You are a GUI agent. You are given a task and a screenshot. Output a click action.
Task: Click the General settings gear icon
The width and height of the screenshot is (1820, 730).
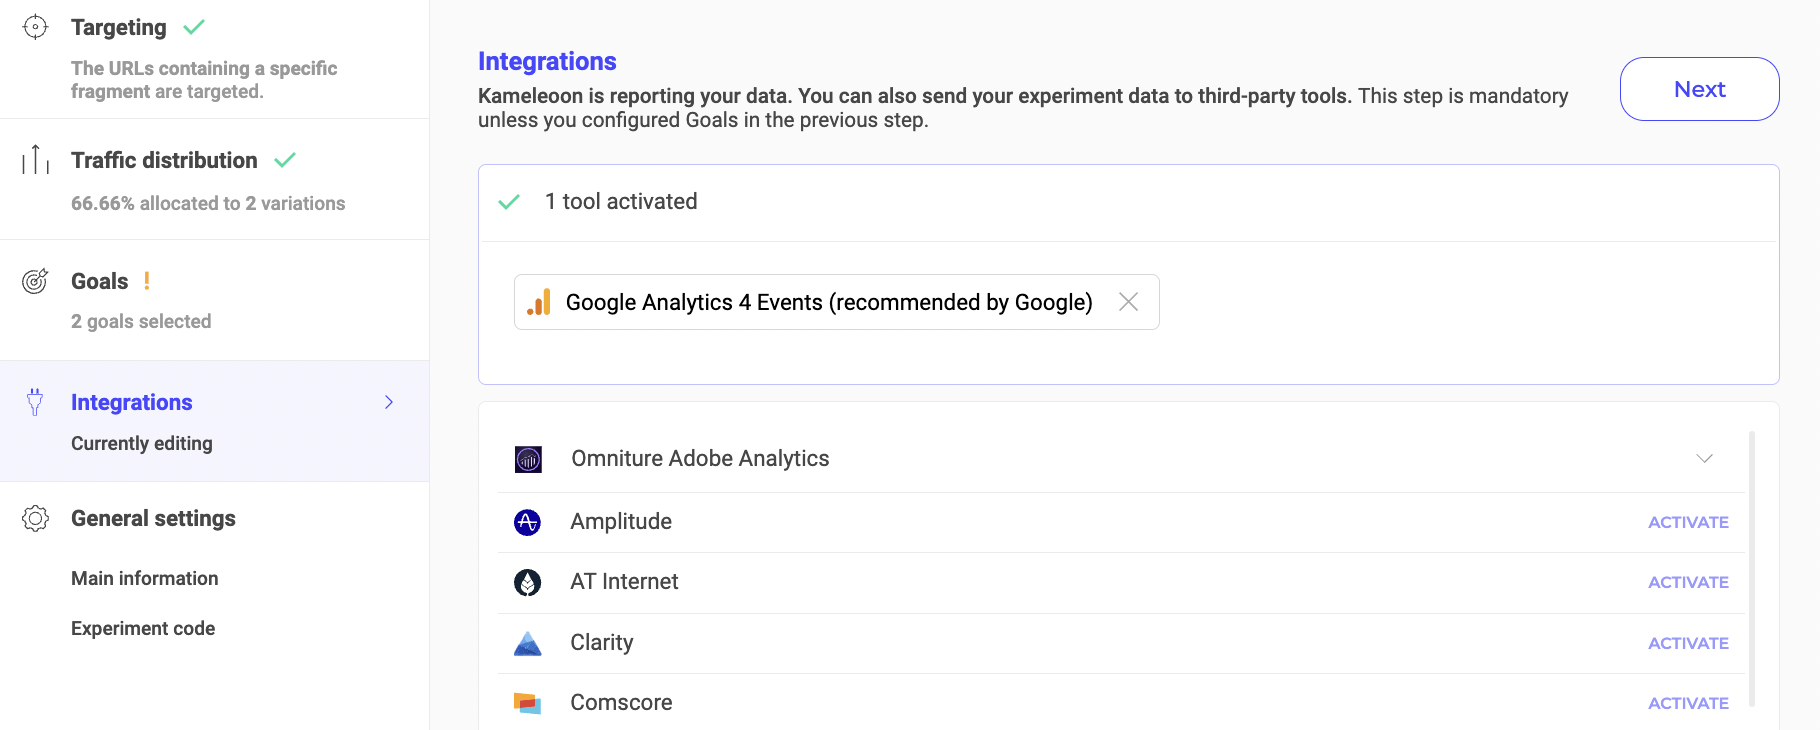pos(35,518)
